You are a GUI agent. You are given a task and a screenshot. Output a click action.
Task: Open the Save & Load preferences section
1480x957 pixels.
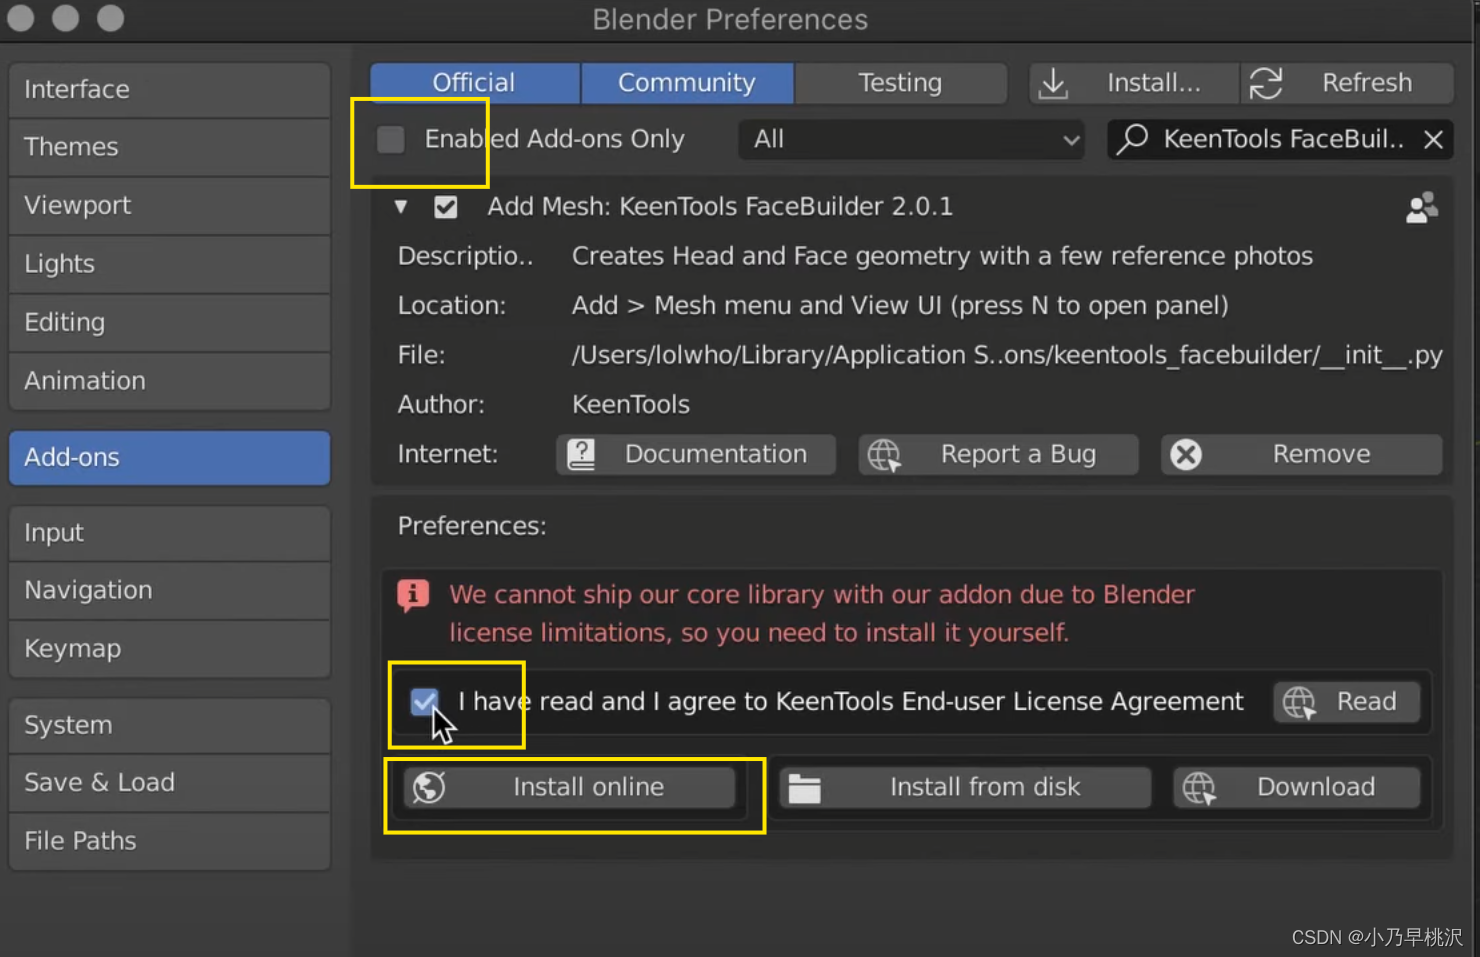tap(170, 782)
